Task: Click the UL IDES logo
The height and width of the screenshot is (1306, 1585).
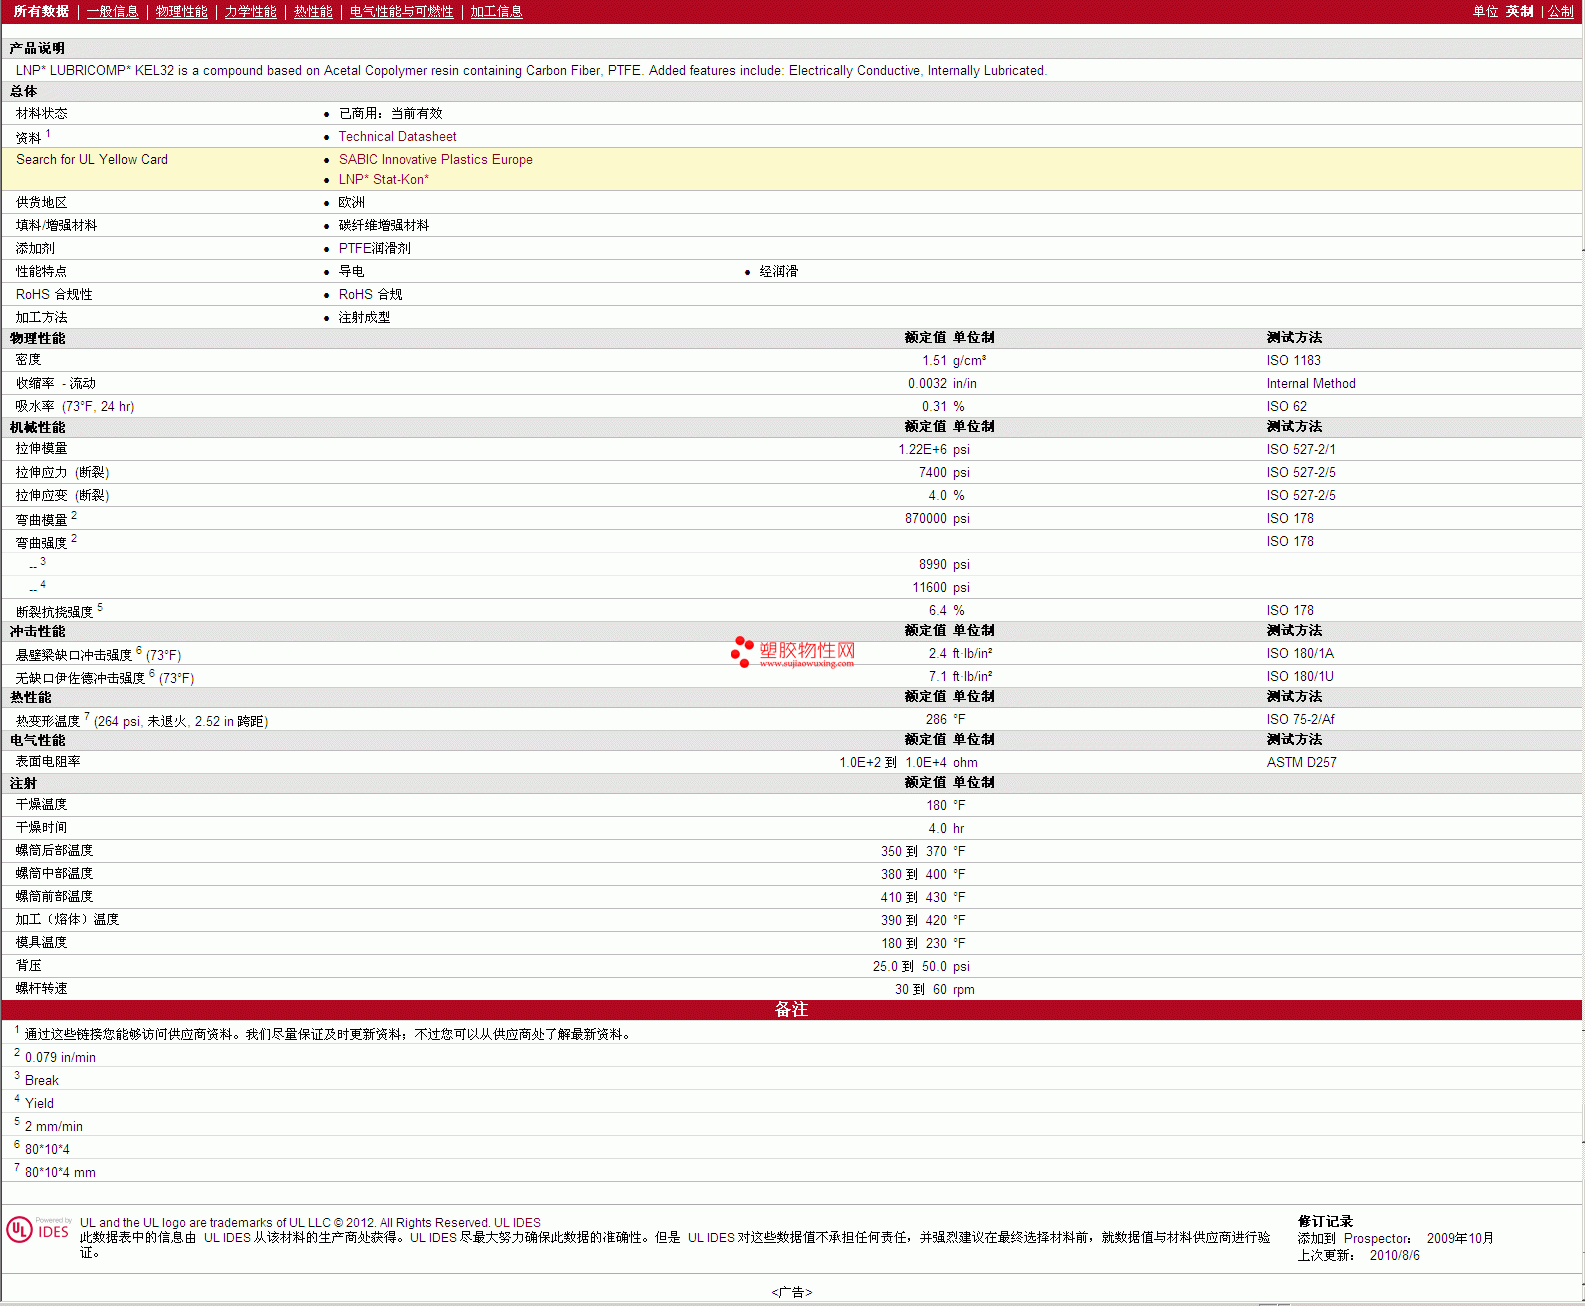Action: (38, 1229)
